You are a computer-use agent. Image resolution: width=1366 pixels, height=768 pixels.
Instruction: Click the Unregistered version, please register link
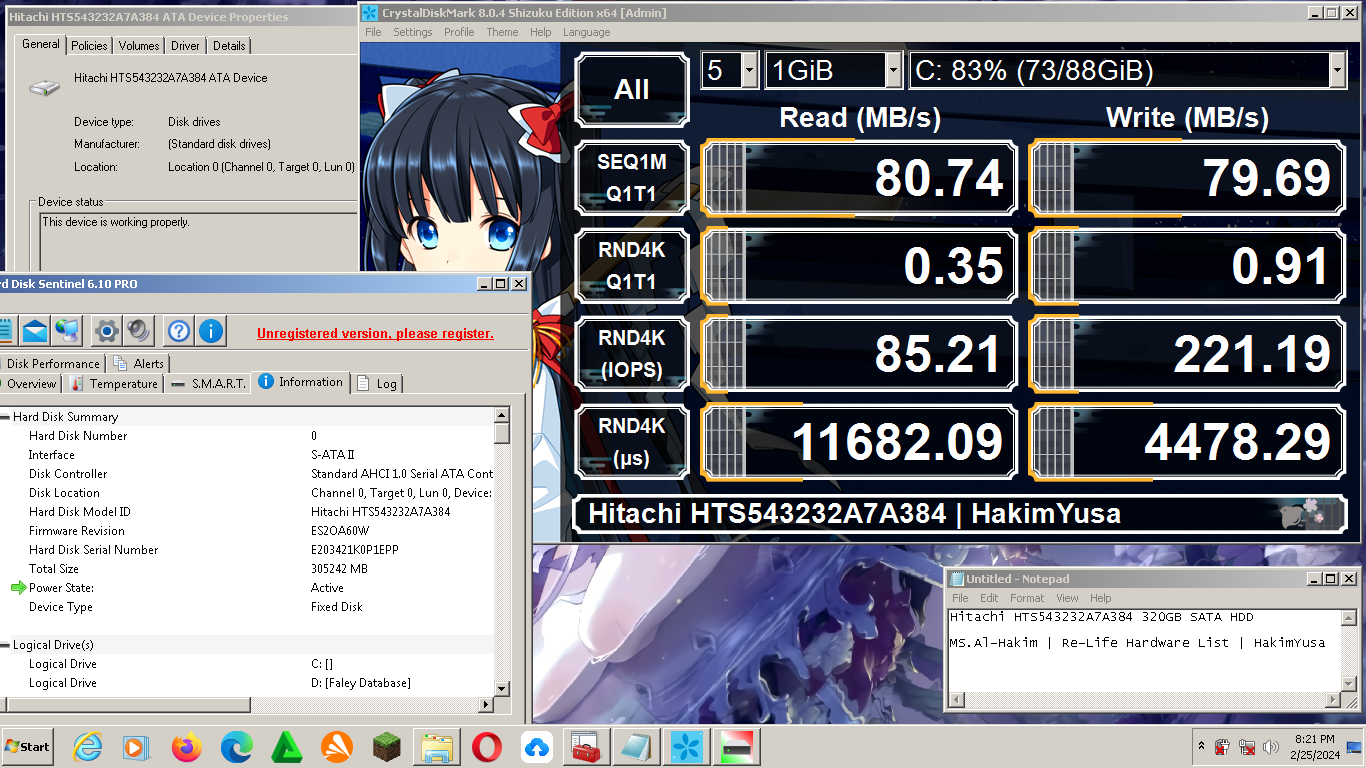point(375,333)
